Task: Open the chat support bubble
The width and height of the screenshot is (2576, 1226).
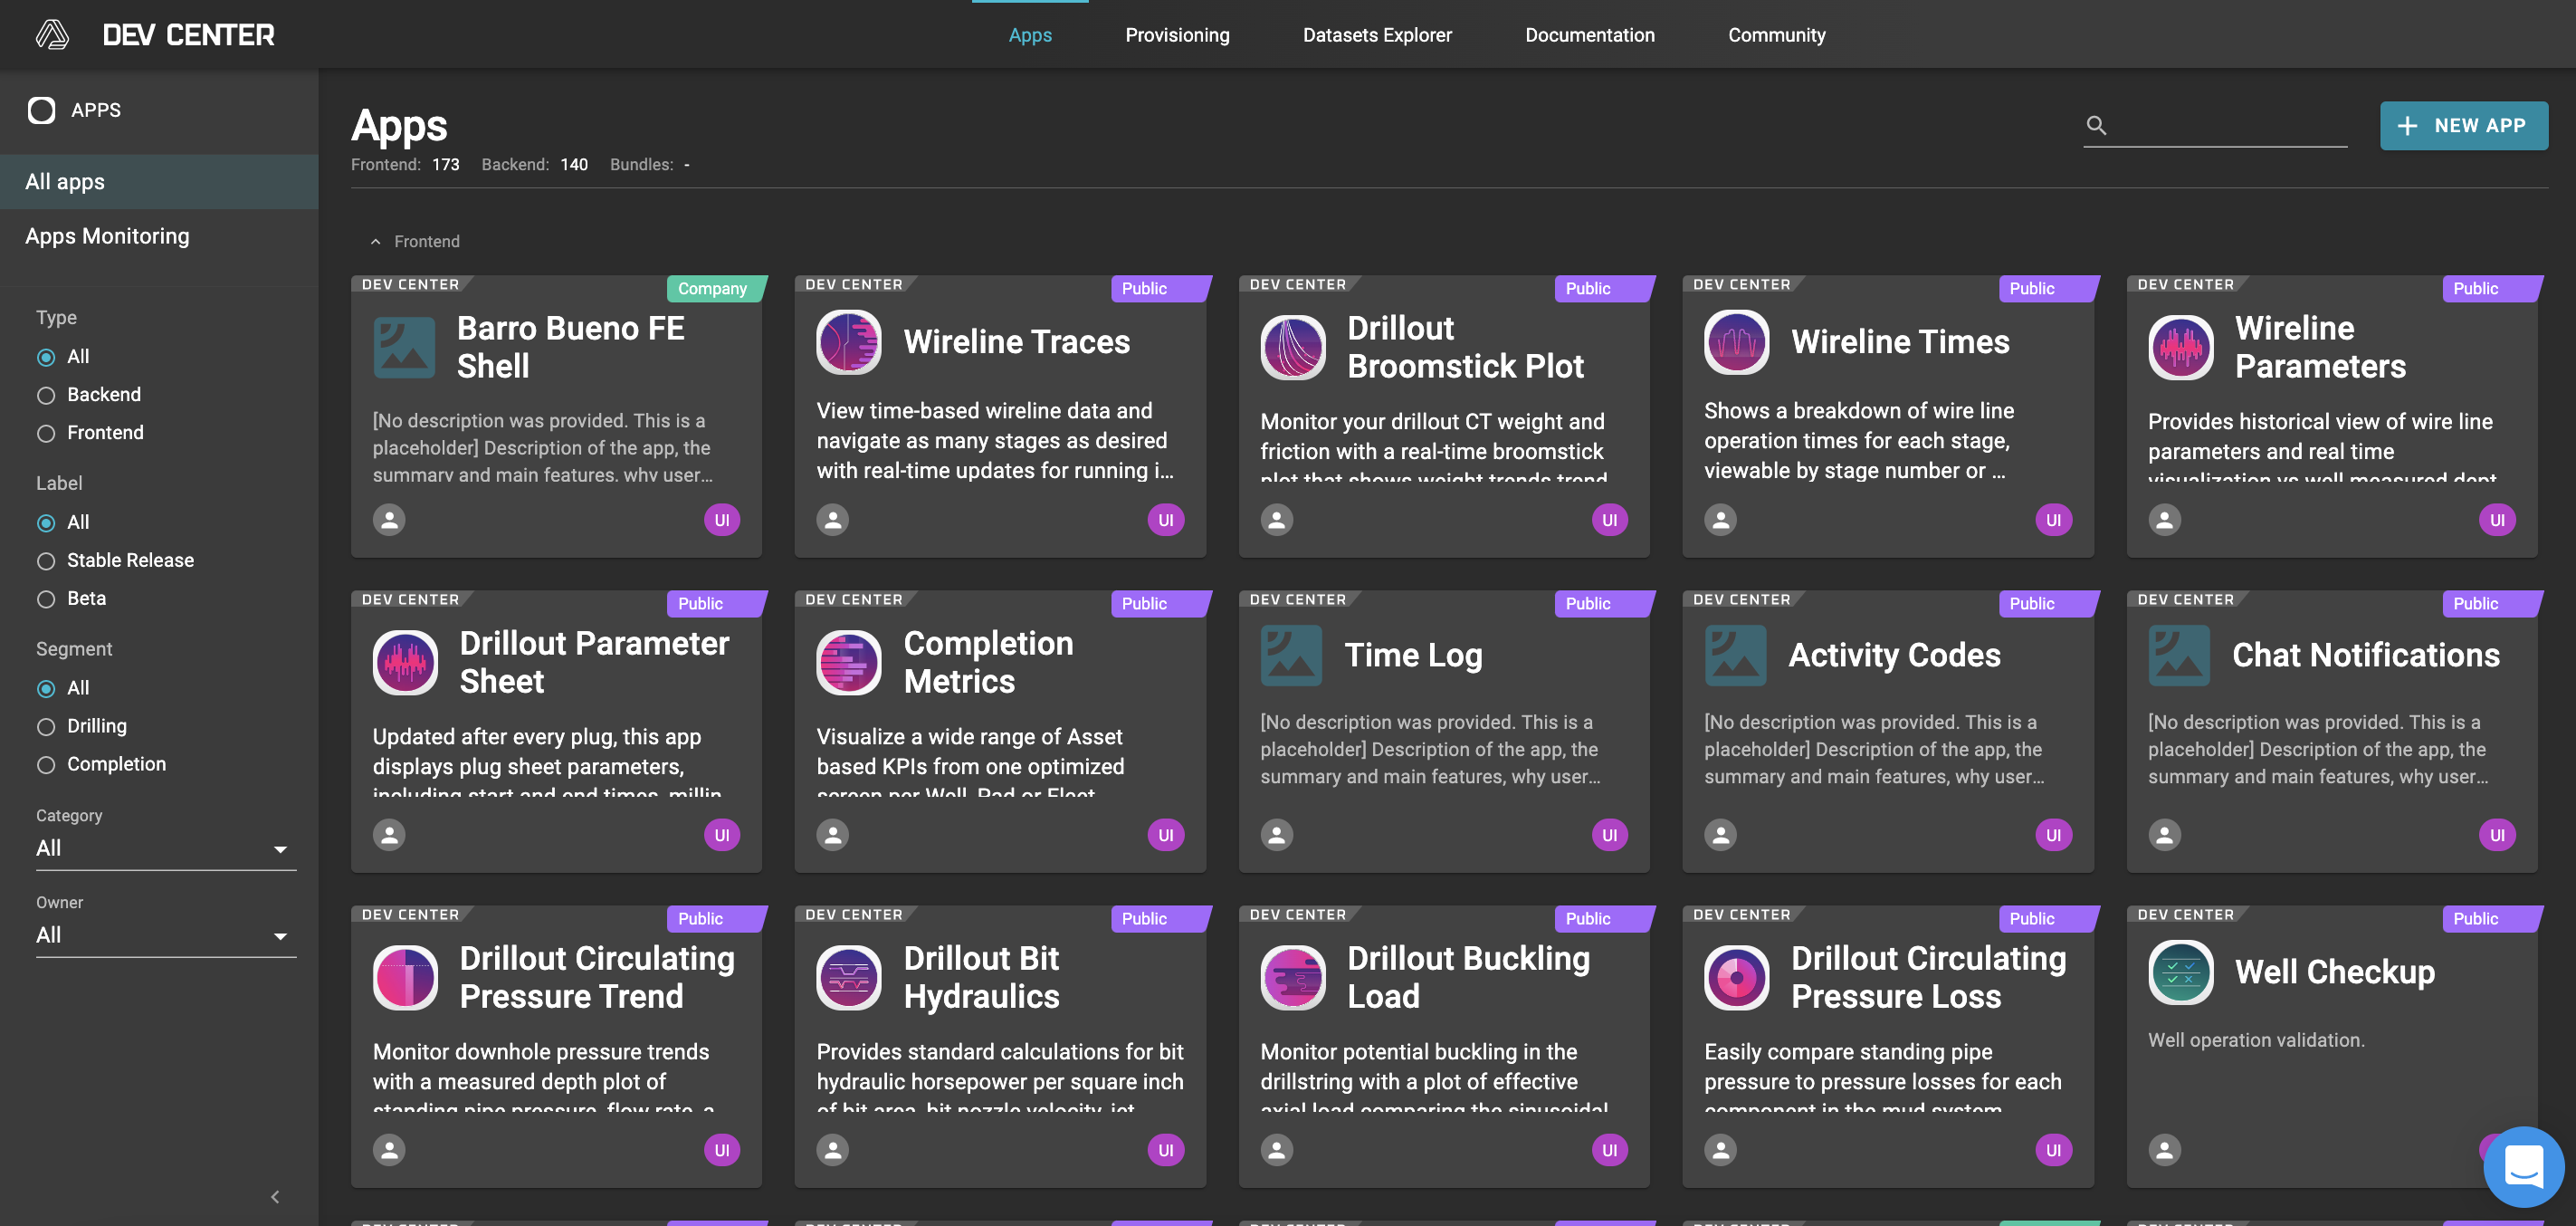Action: pos(2523,1166)
